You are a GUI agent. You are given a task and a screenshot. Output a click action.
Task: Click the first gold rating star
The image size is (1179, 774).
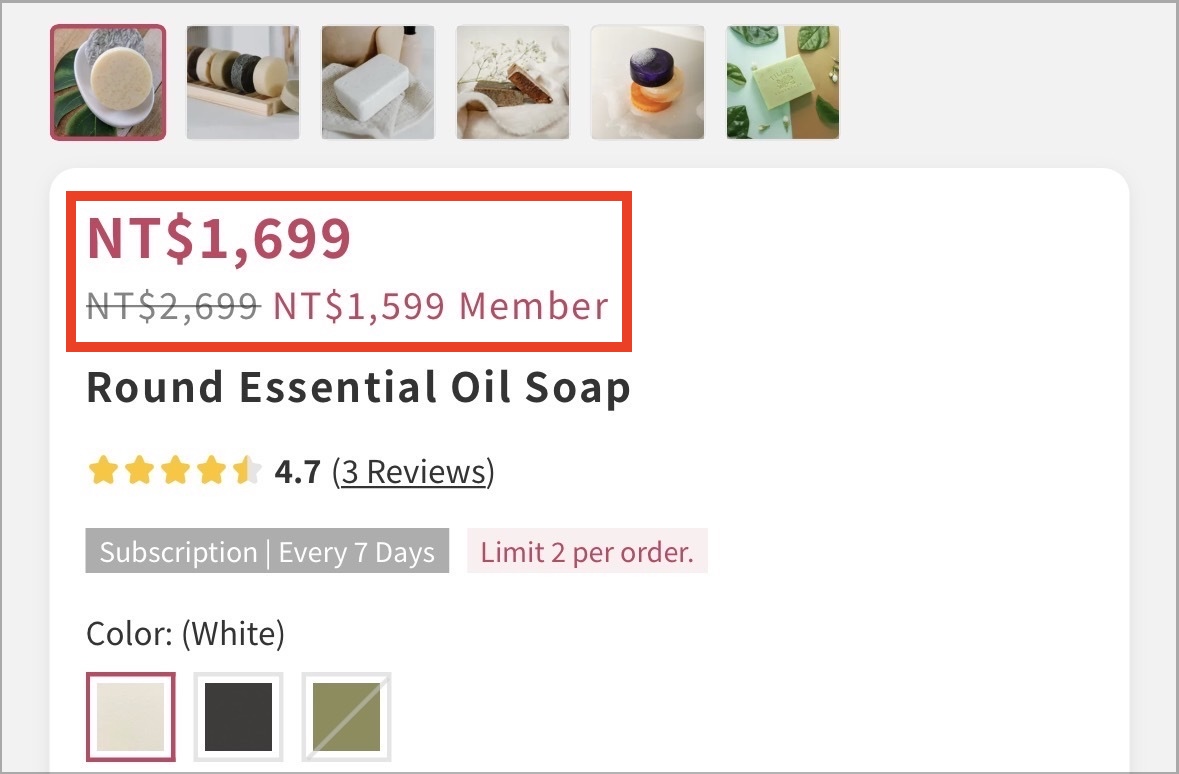[x=103, y=470]
